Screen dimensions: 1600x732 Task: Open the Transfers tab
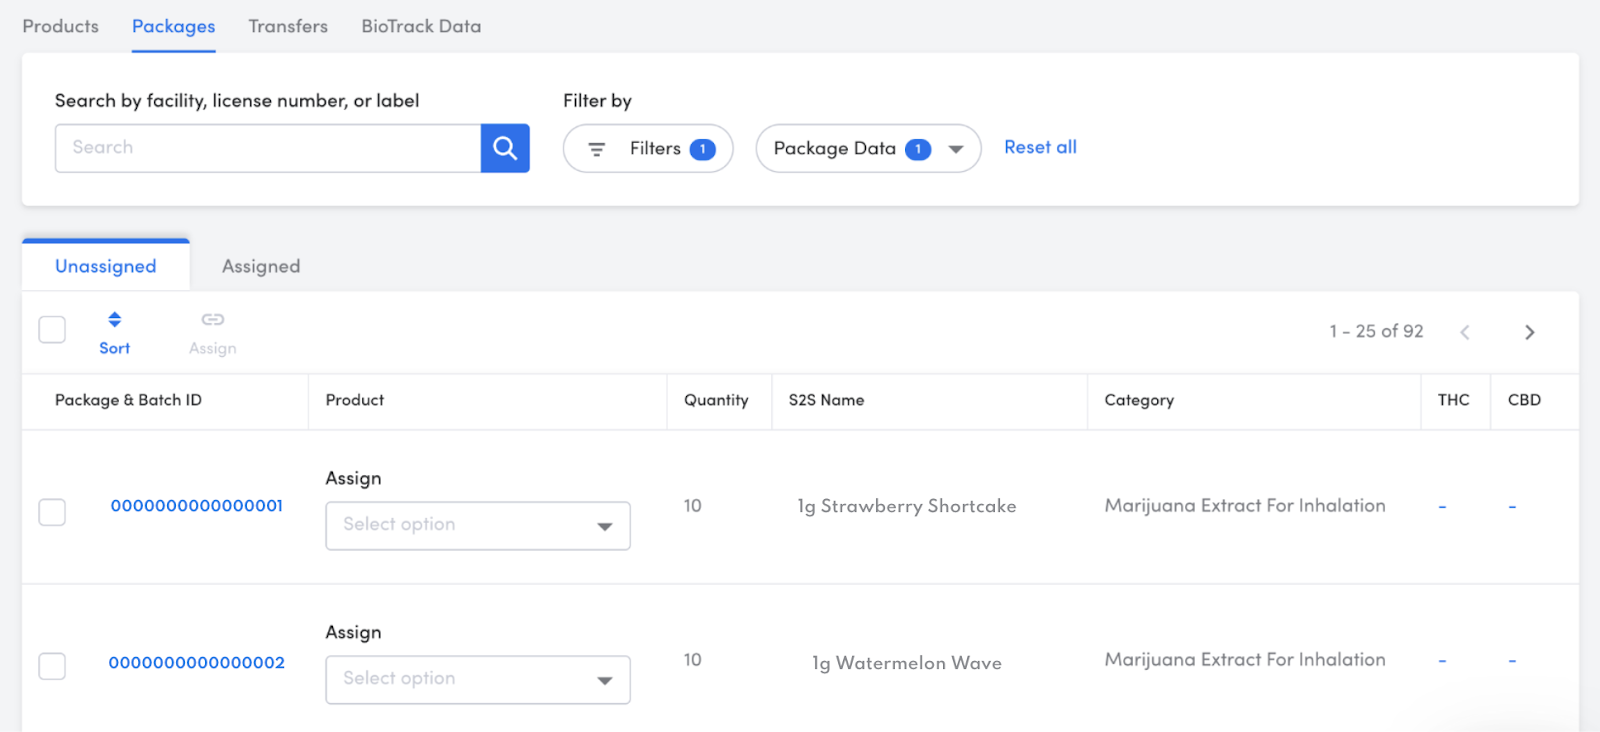point(288,26)
